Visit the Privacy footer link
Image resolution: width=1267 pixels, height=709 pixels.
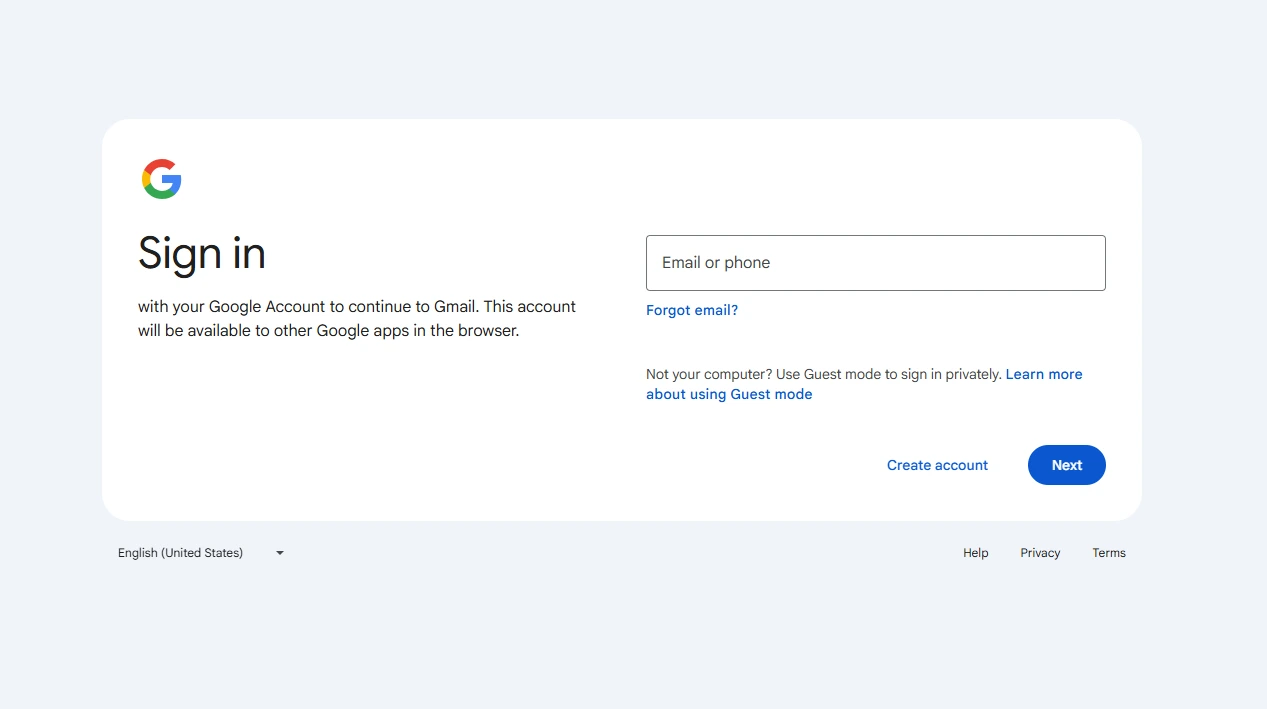pyautogui.click(x=1040, y=553)
